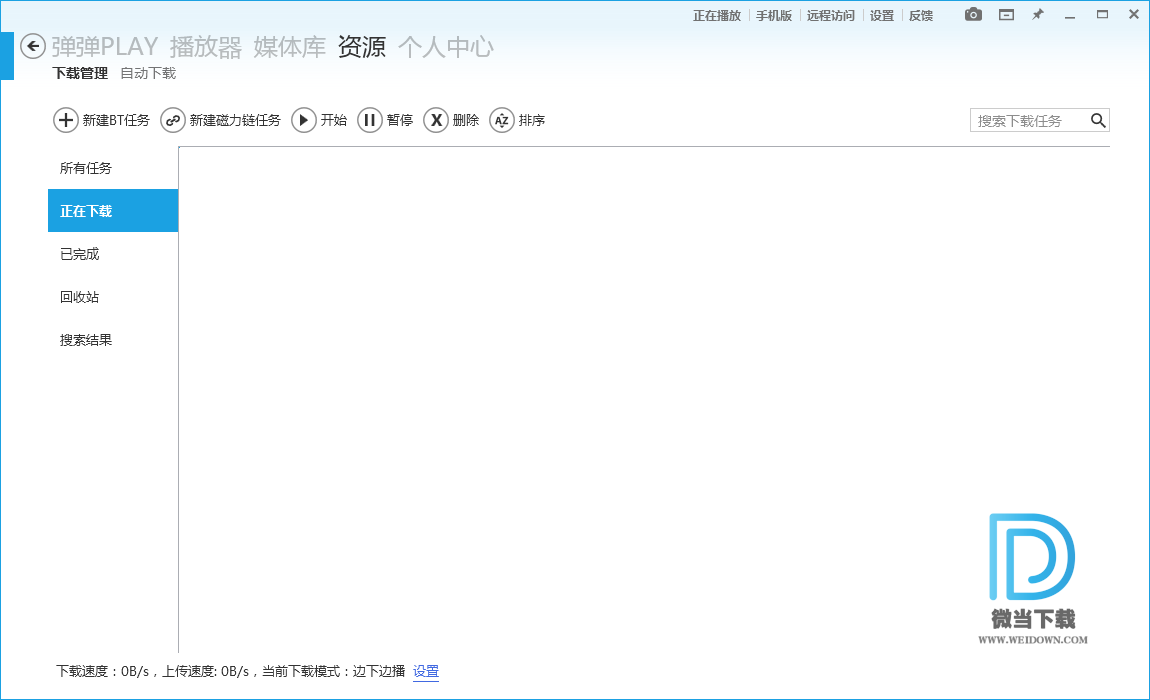Click the plus icon for new BT task
Viewport: 1150px width, 700px height.
(x=66, y=120)
